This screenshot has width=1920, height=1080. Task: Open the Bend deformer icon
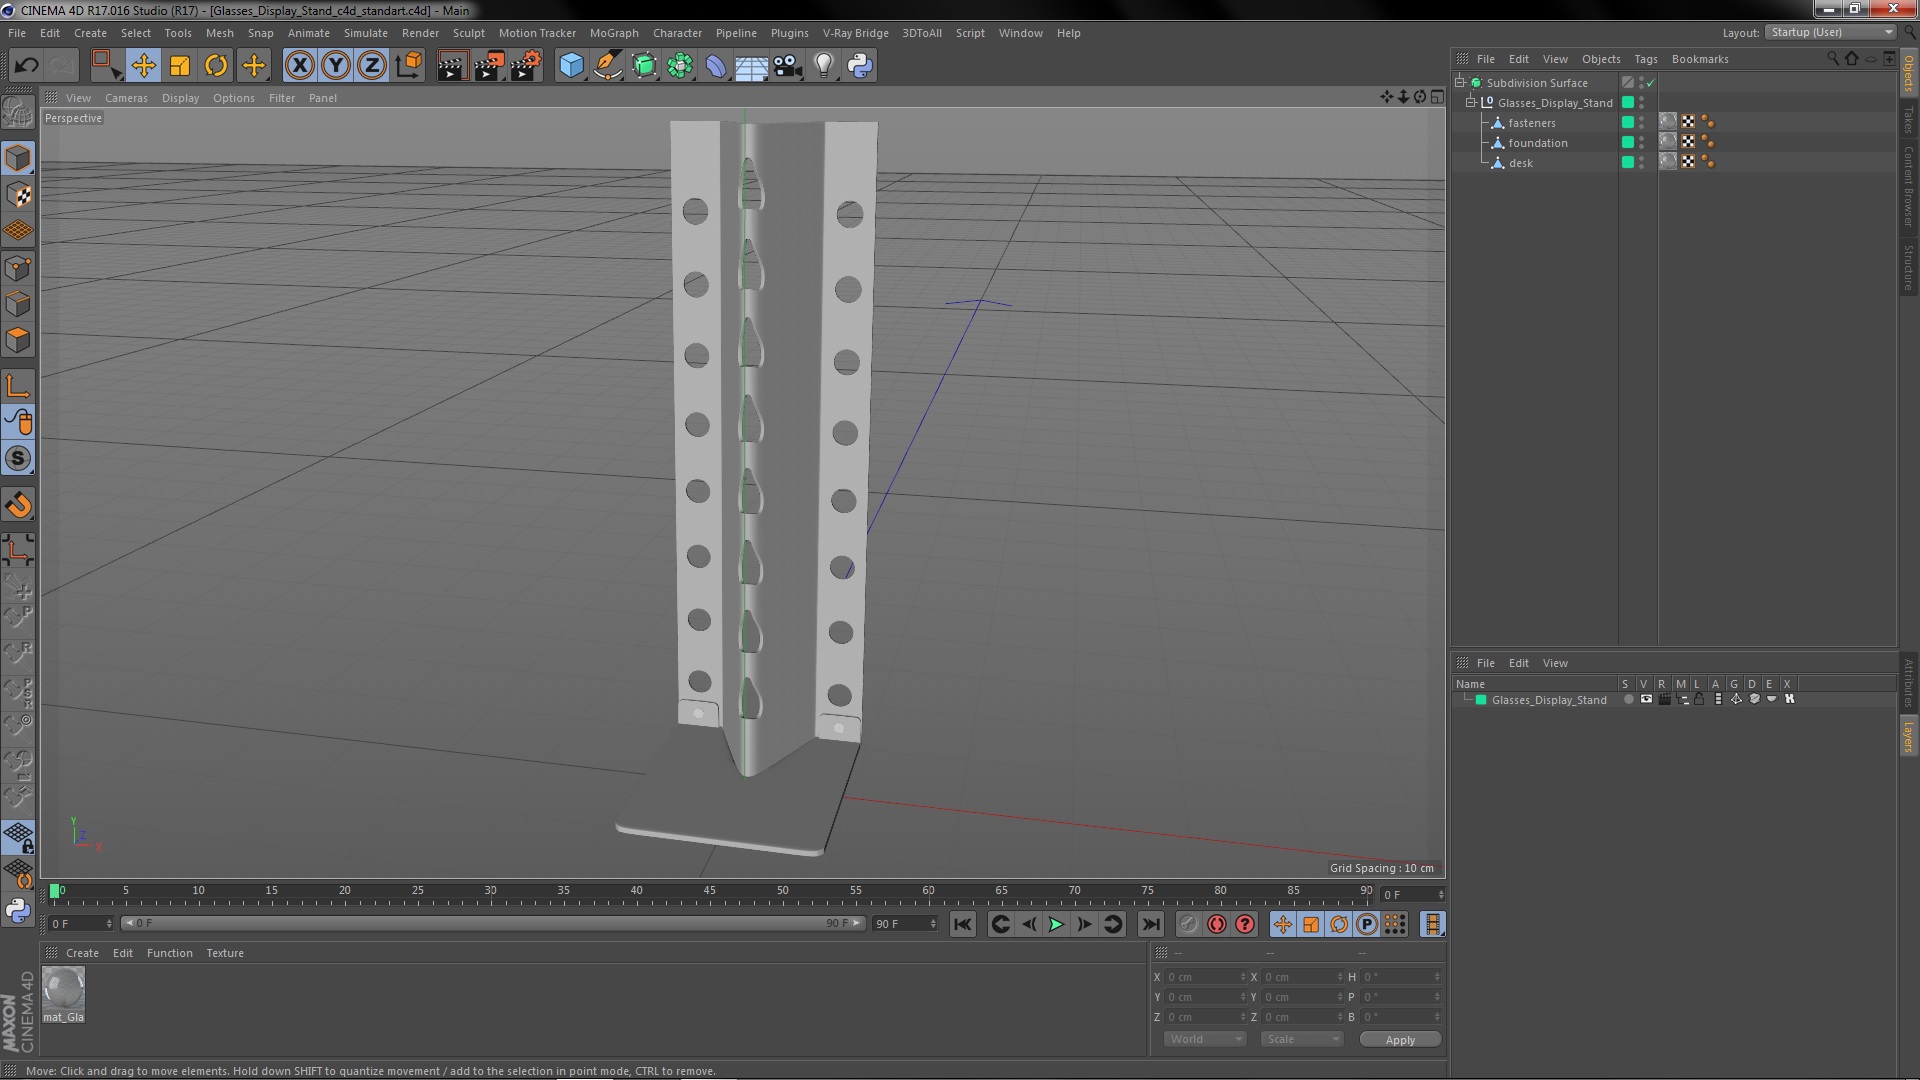pos(716,66)
